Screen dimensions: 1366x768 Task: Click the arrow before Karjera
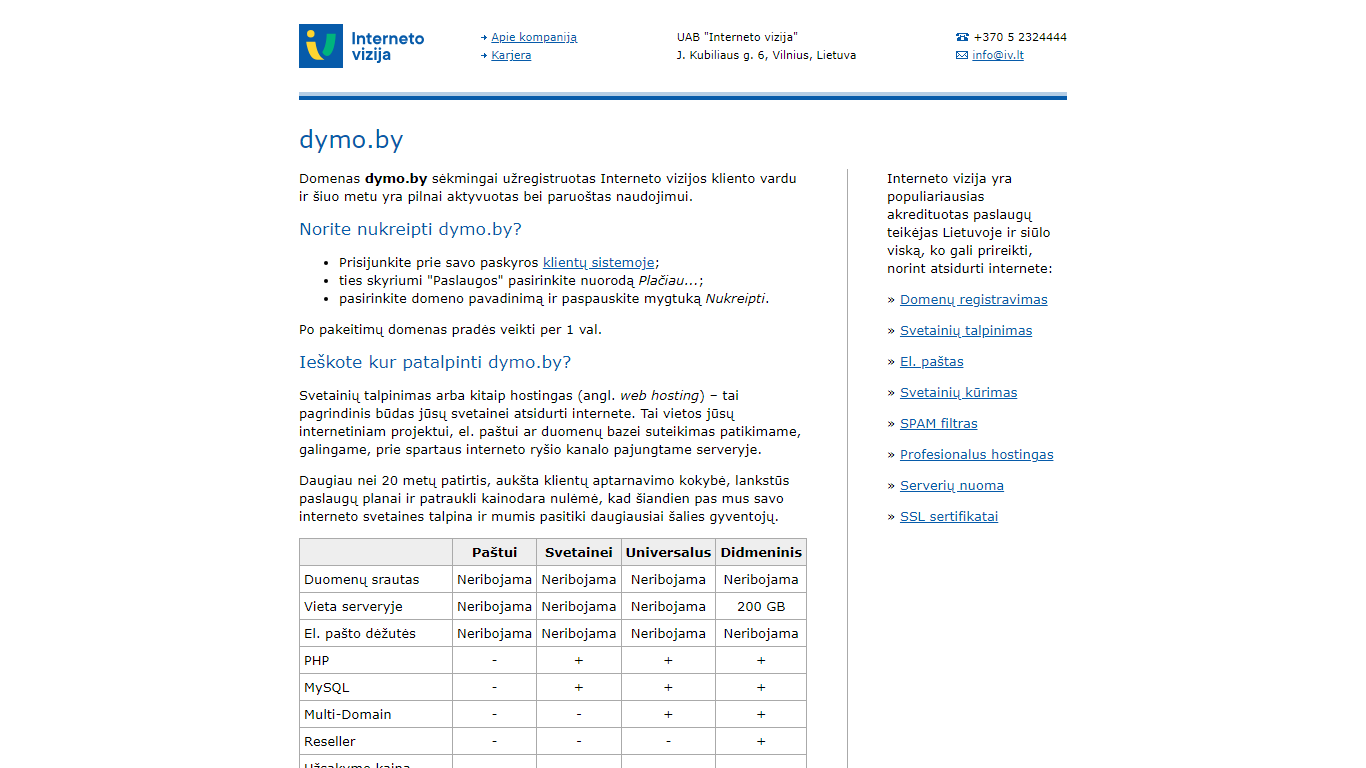tap(484, 55)
